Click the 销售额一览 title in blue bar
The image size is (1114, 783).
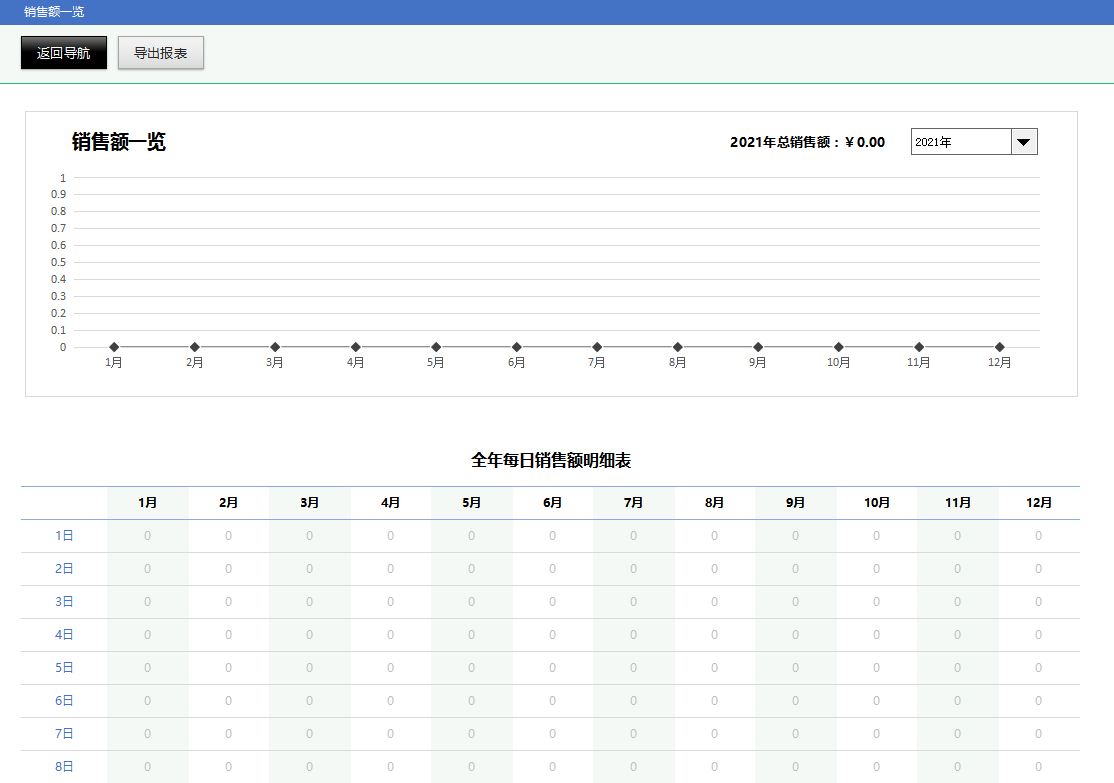click(x=54, y=12)
